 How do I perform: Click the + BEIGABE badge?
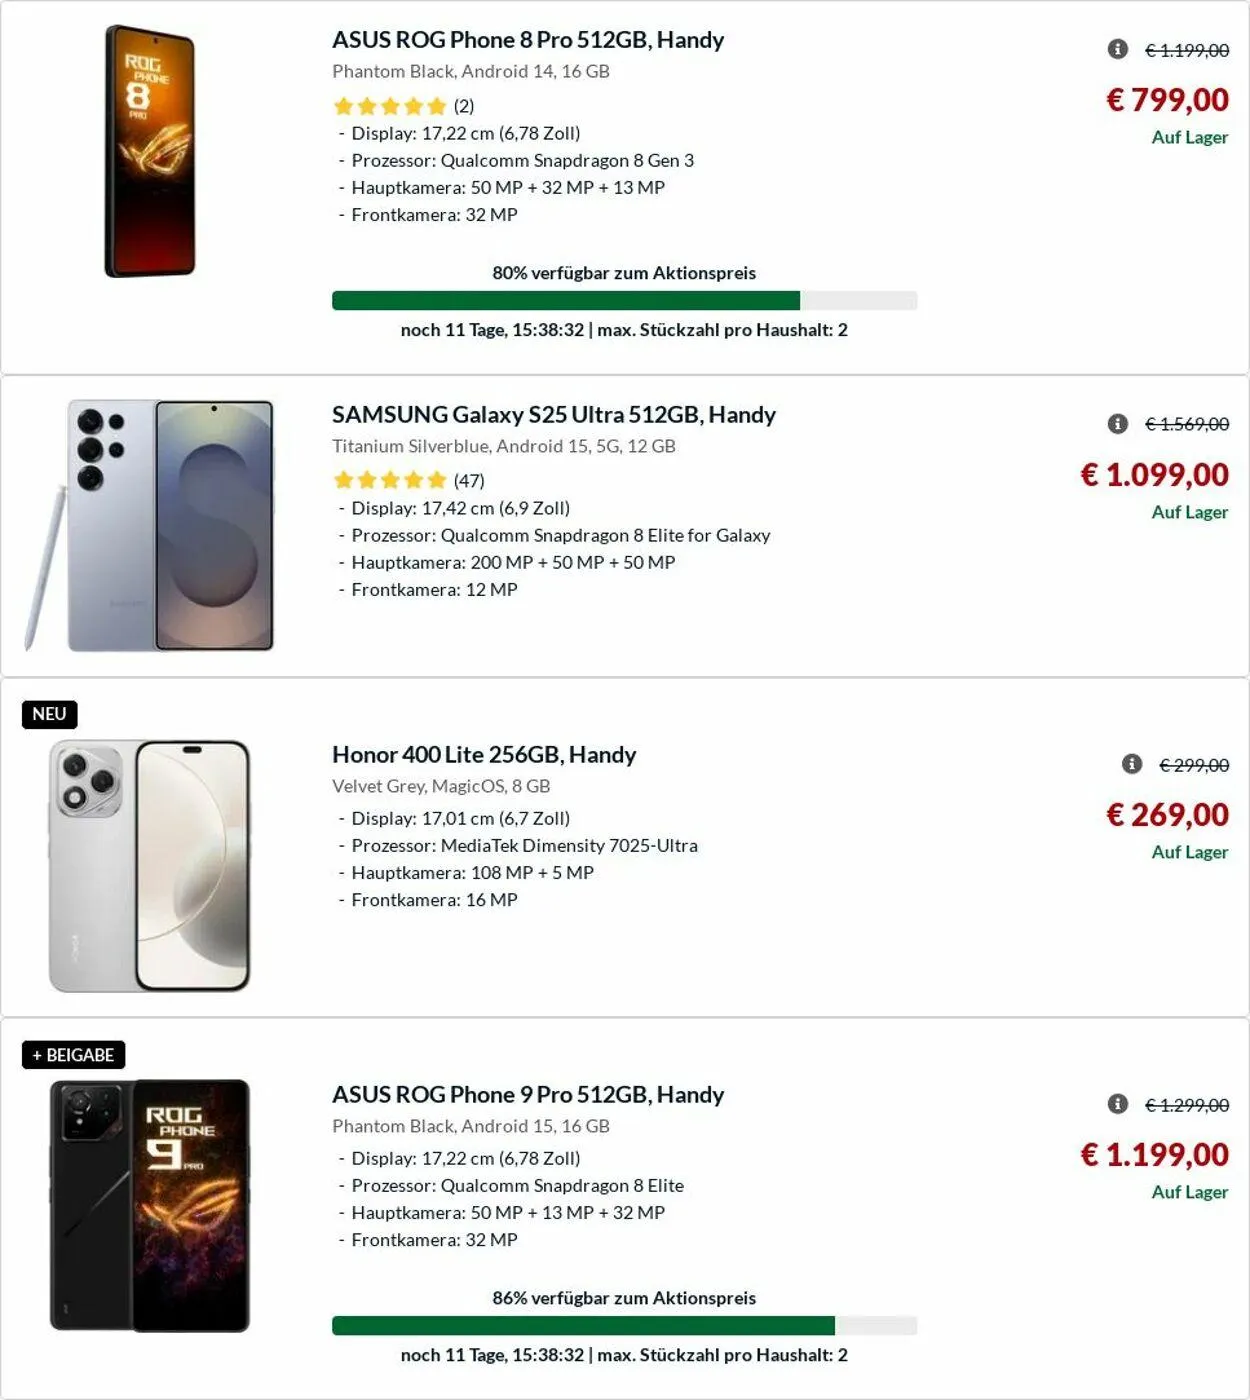click(73, 1055)
